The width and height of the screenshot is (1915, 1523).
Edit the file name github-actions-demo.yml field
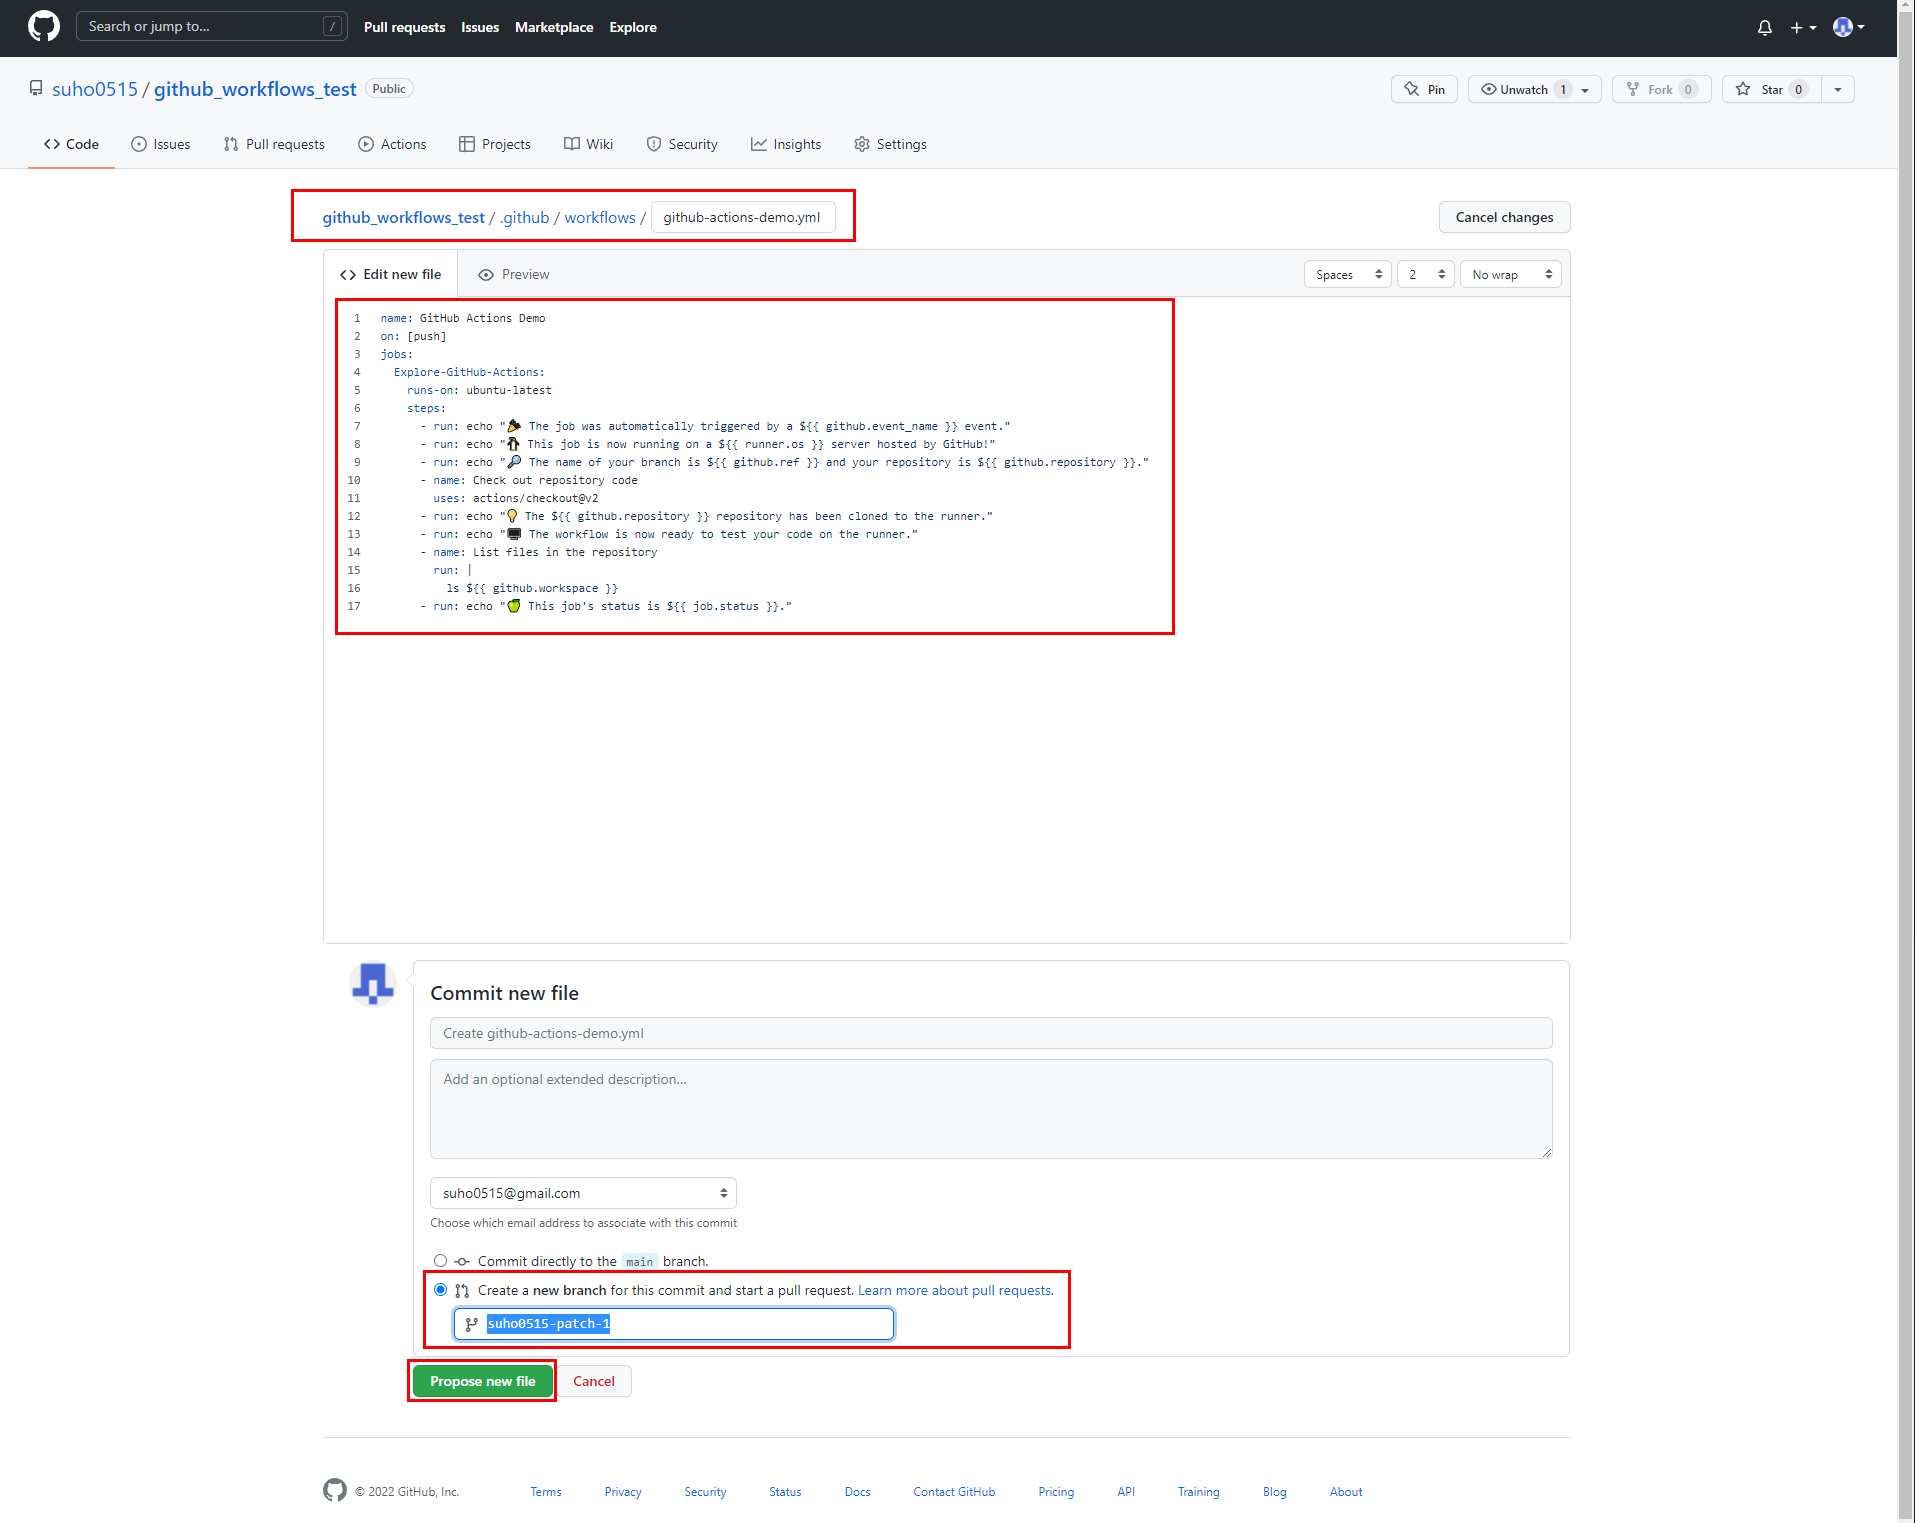(743, 217)
